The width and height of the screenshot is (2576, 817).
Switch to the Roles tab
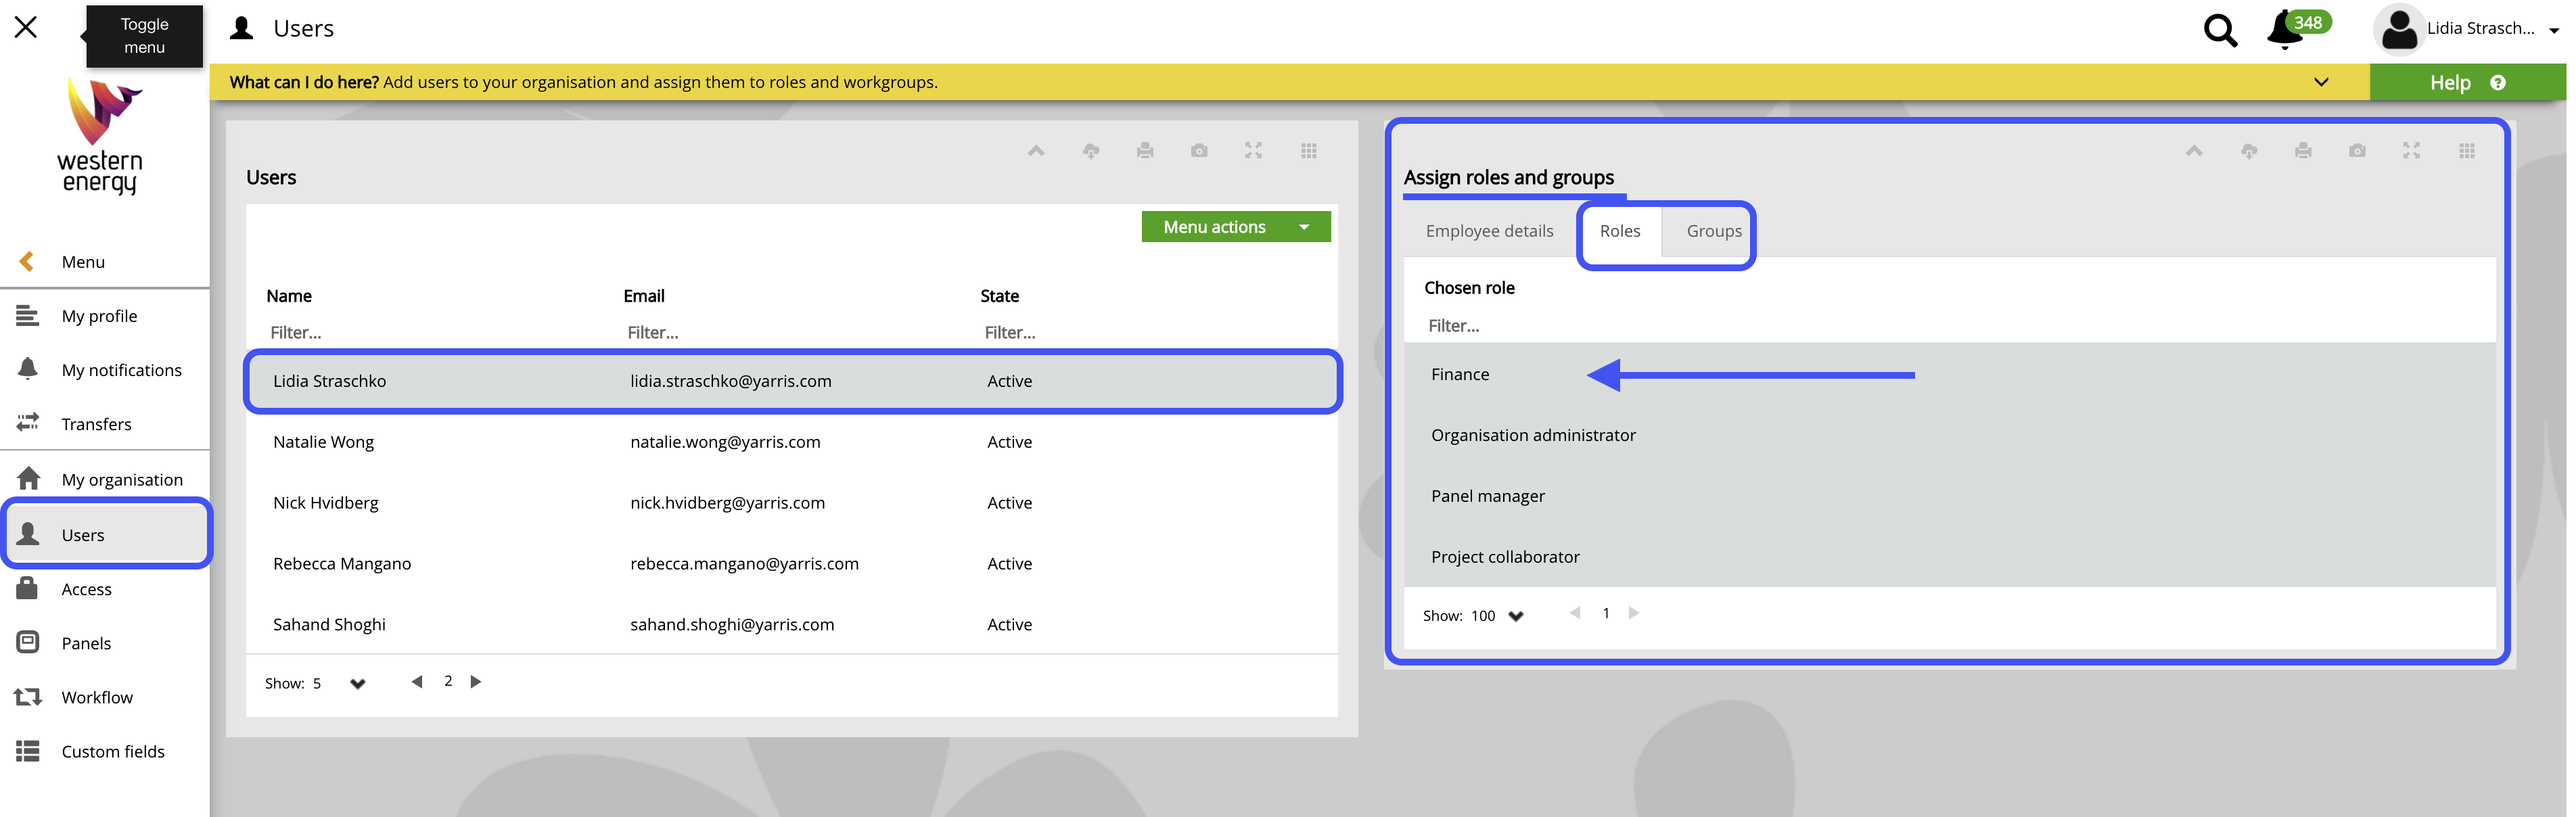tap(1620, 231)
